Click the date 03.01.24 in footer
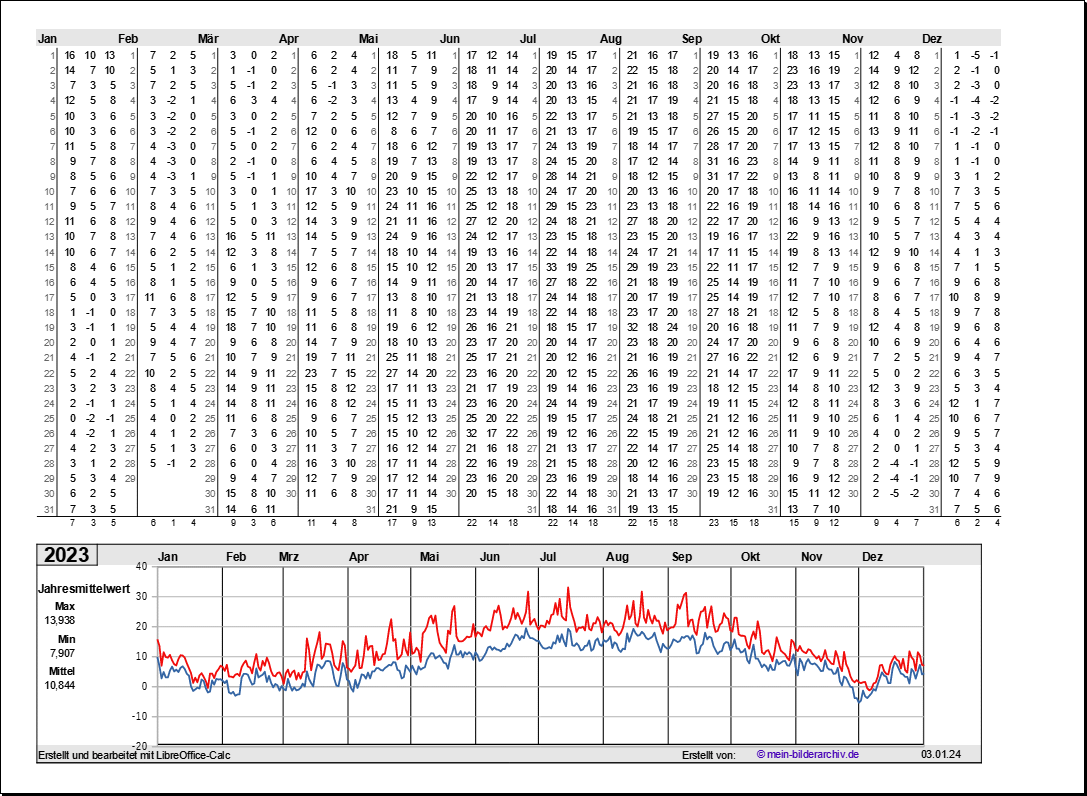The height and width of the screenshot is (796, 1087). (x=941, y=754)
